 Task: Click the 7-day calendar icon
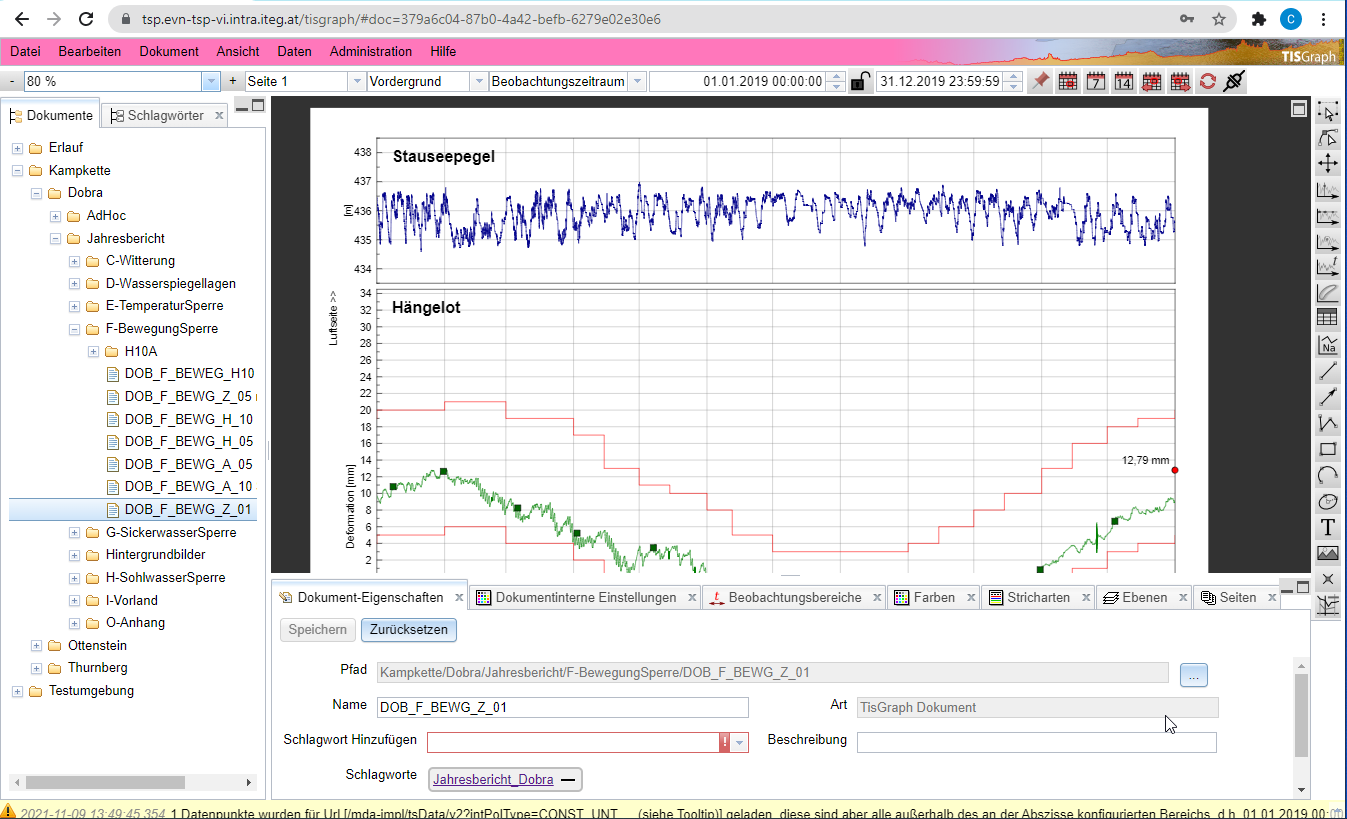click(x=1096, y=81)
